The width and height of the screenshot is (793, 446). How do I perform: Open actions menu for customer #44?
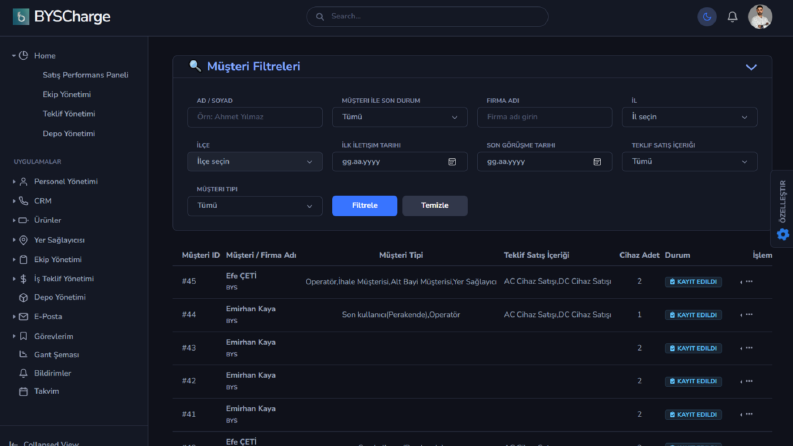[x=747, y=315]
